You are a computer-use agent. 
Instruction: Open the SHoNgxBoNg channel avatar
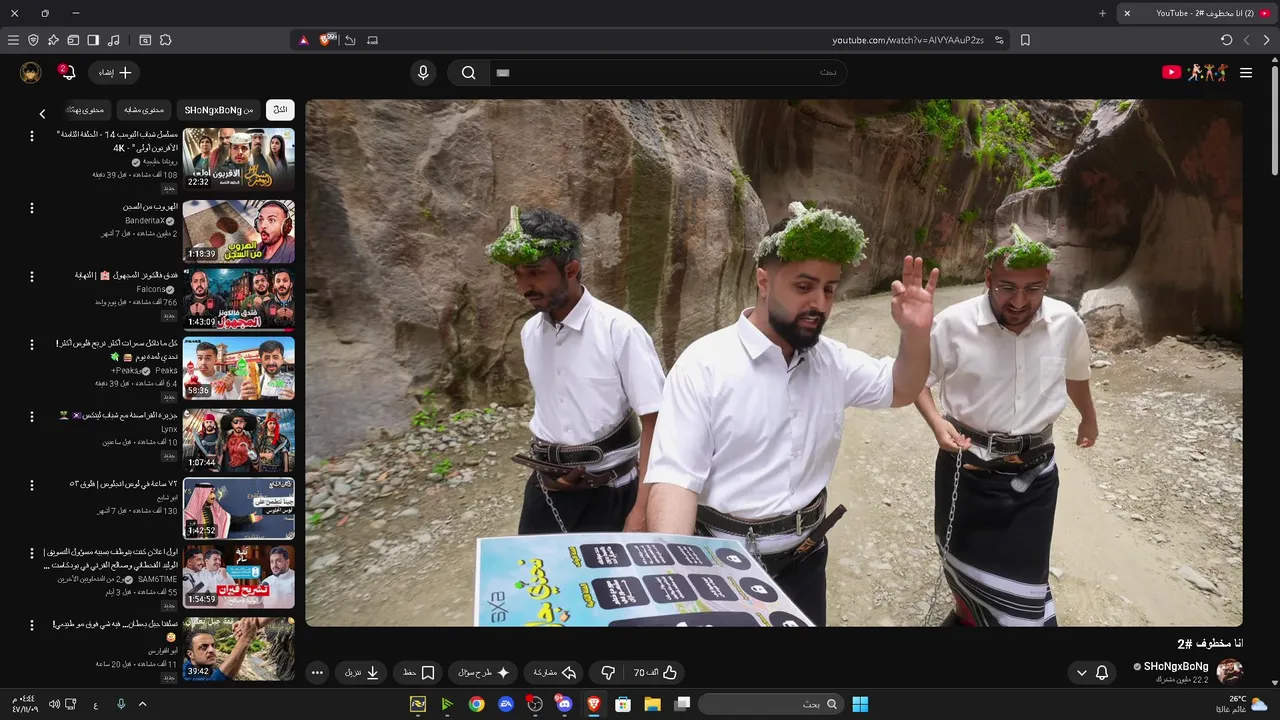[x=1230, y=671]
